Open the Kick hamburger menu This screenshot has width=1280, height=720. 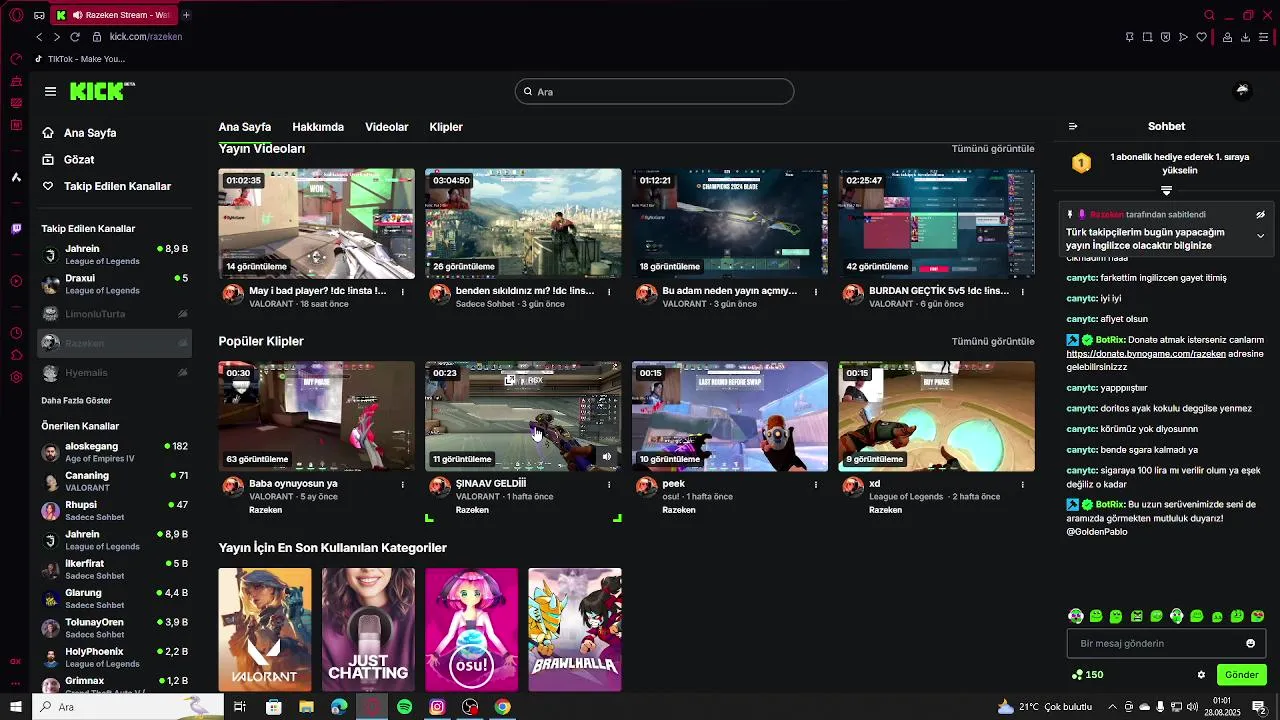[x=50, y=91]
